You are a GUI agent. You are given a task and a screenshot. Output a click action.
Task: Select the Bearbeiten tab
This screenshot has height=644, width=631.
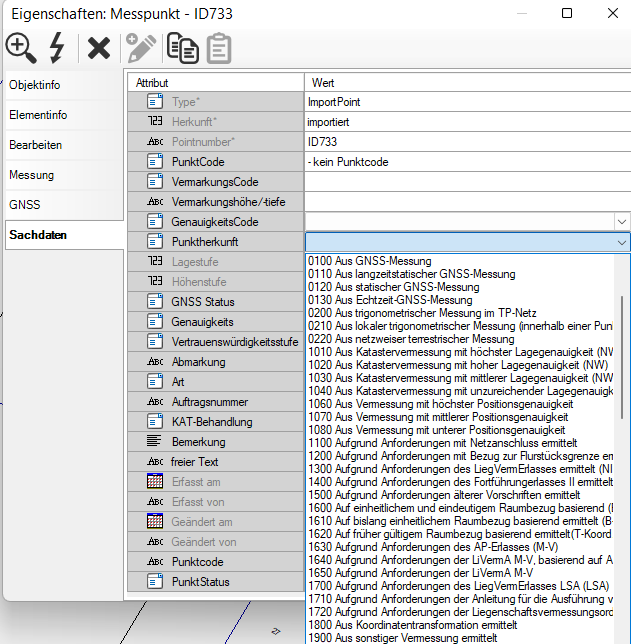coord(36,145)
